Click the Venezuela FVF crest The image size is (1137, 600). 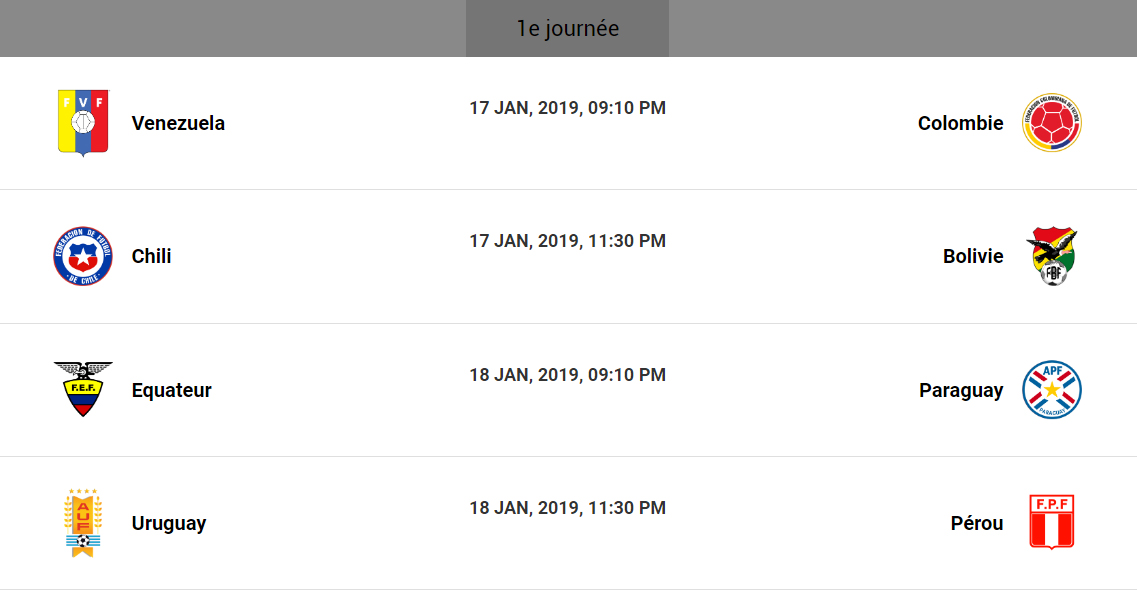pos(83,123)
